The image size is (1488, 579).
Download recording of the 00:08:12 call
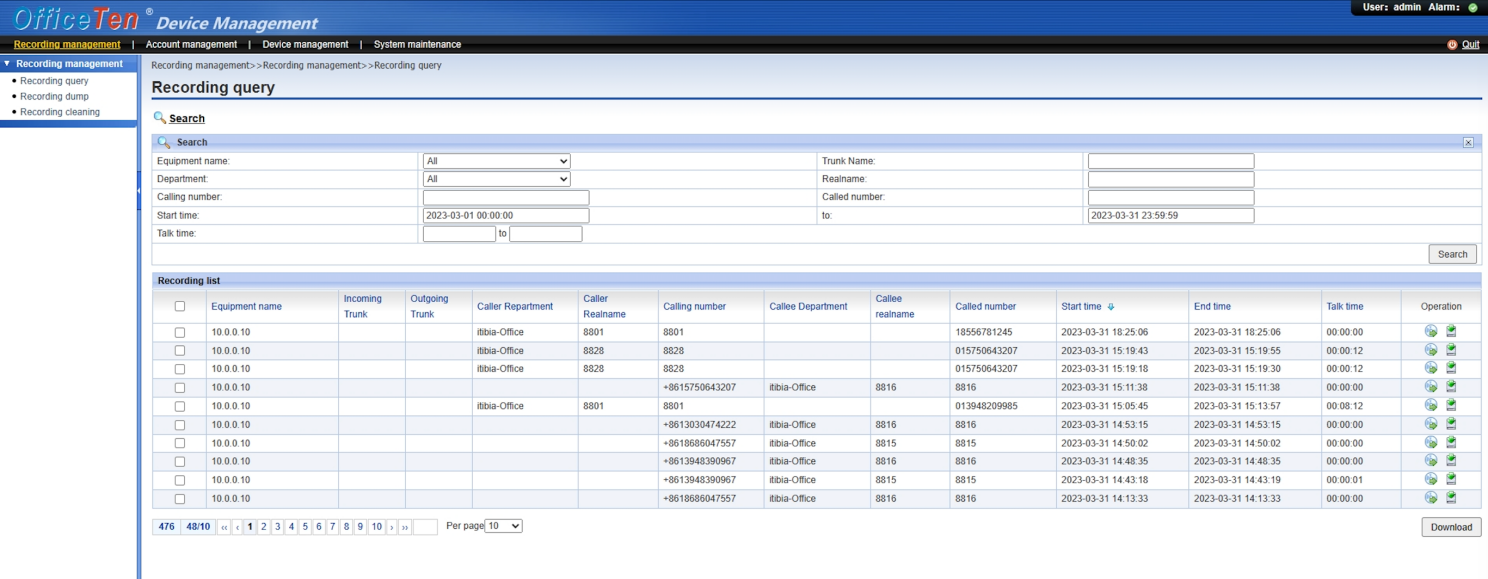click(x=1451, y=406)
